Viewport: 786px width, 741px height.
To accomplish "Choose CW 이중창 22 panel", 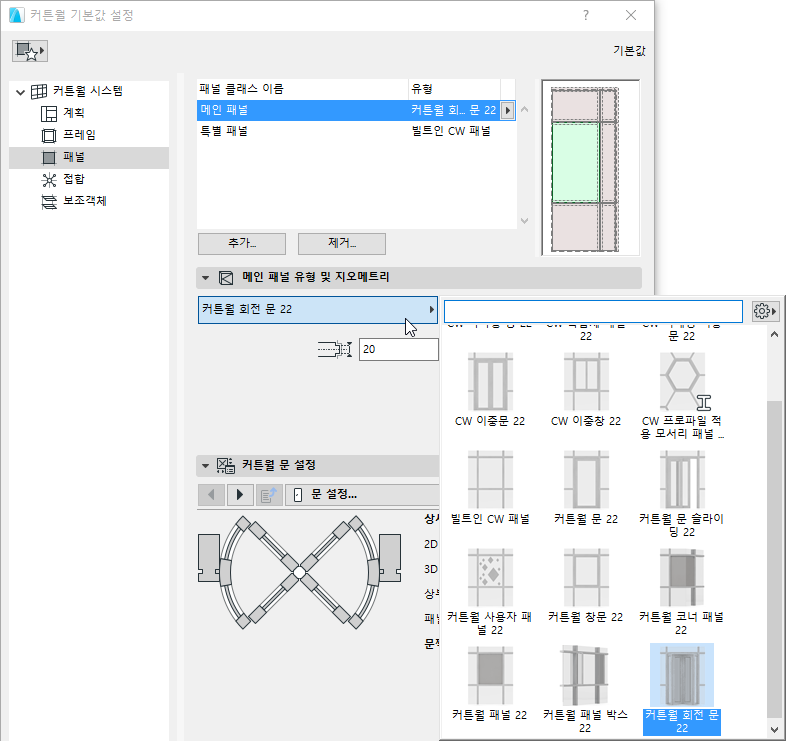I will pyautogui.click(x=586, y=390).
